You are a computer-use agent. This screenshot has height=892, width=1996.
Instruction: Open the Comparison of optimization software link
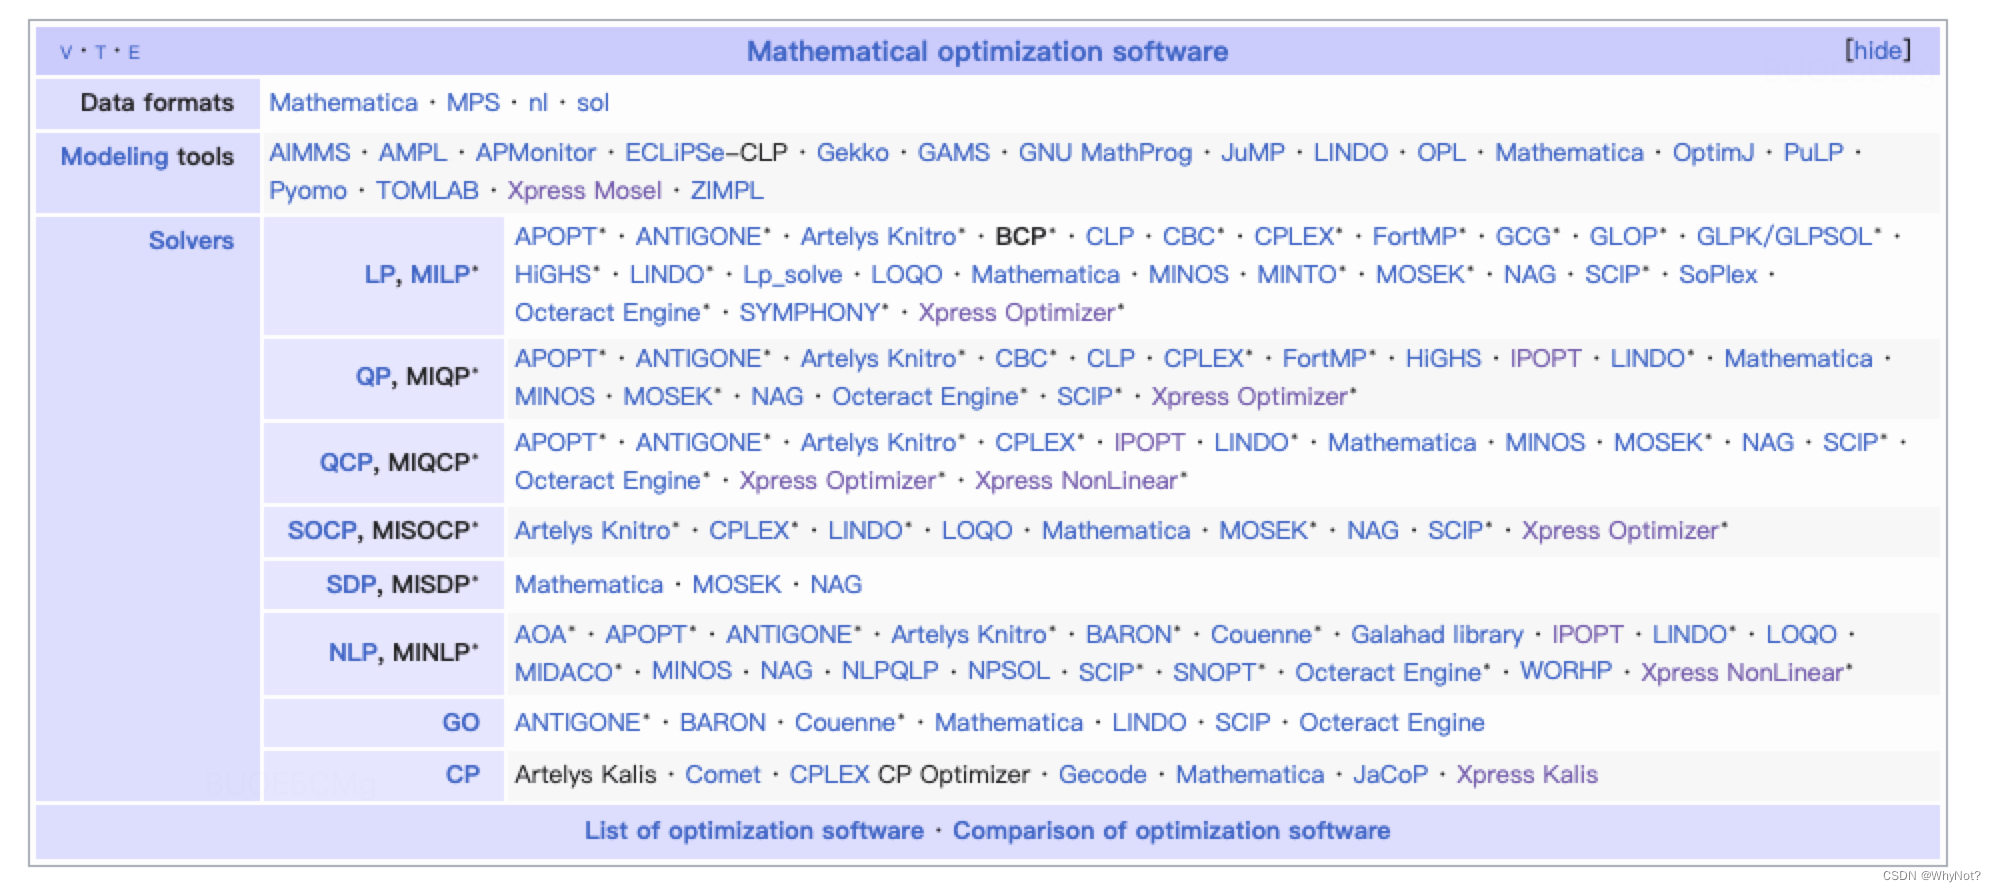tap(1171, 831)
